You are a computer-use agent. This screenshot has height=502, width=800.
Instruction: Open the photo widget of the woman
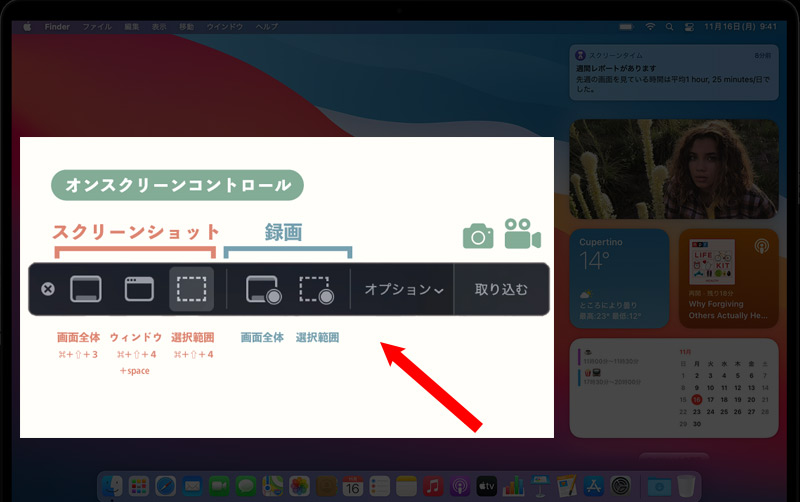(674, 169)
